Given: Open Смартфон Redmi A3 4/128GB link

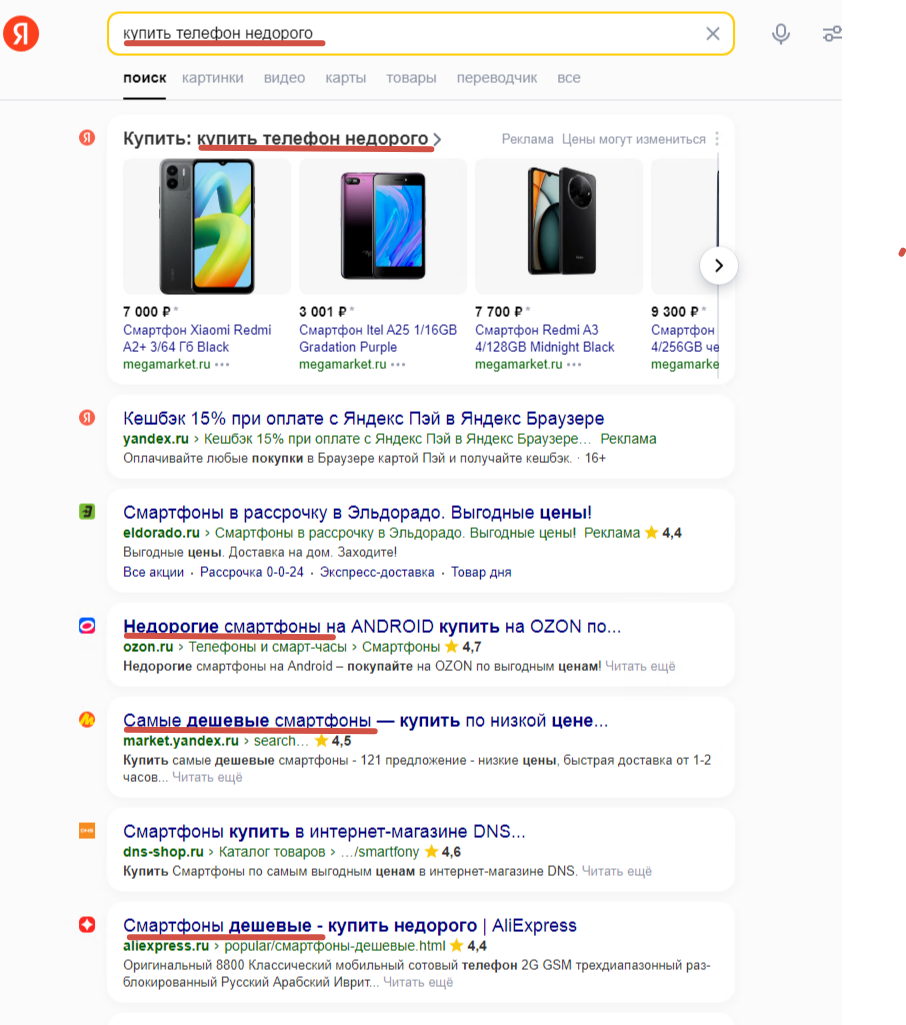Looking at the screenshot, I should [545, 339].
